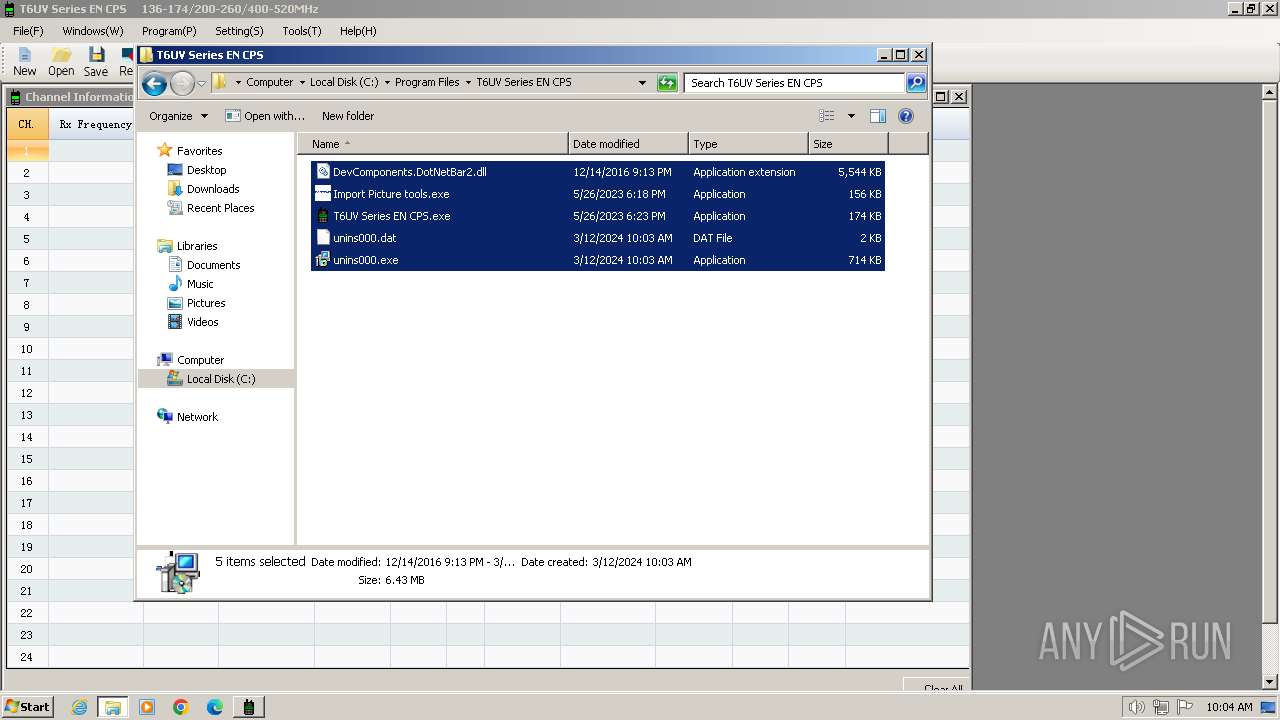Select the DevComponents.DotNetBar2.dll file icon
The image size is (1280, 720).
tap(323, 172)
